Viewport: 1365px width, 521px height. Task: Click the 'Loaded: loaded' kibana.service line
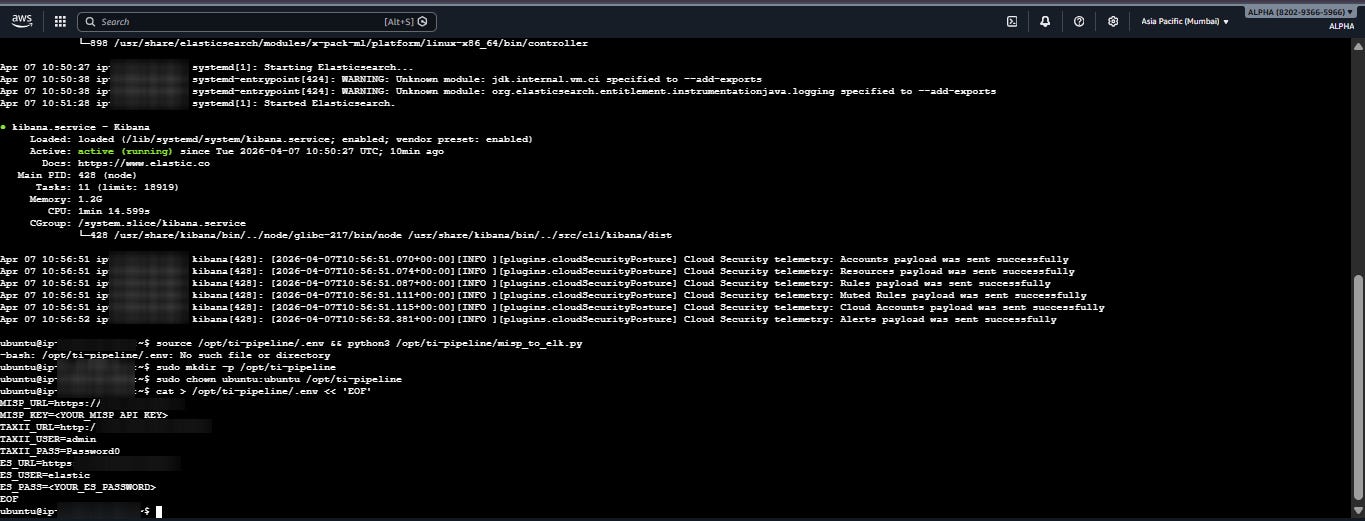(281, 139)
